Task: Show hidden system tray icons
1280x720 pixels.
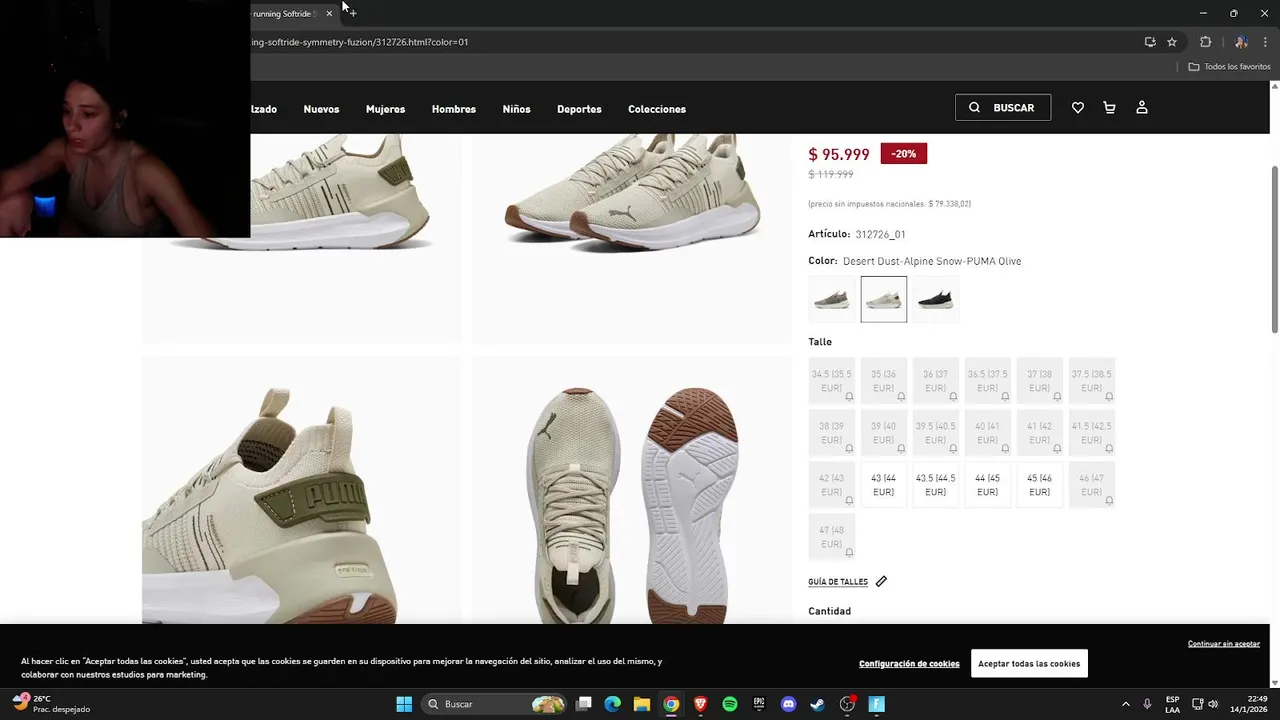Action: click(1125, 704)
